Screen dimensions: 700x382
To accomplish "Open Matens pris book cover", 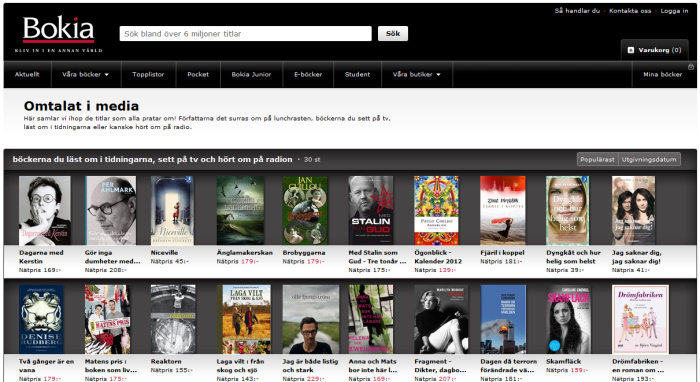I will pyautogui.click(x=108, y=319).
